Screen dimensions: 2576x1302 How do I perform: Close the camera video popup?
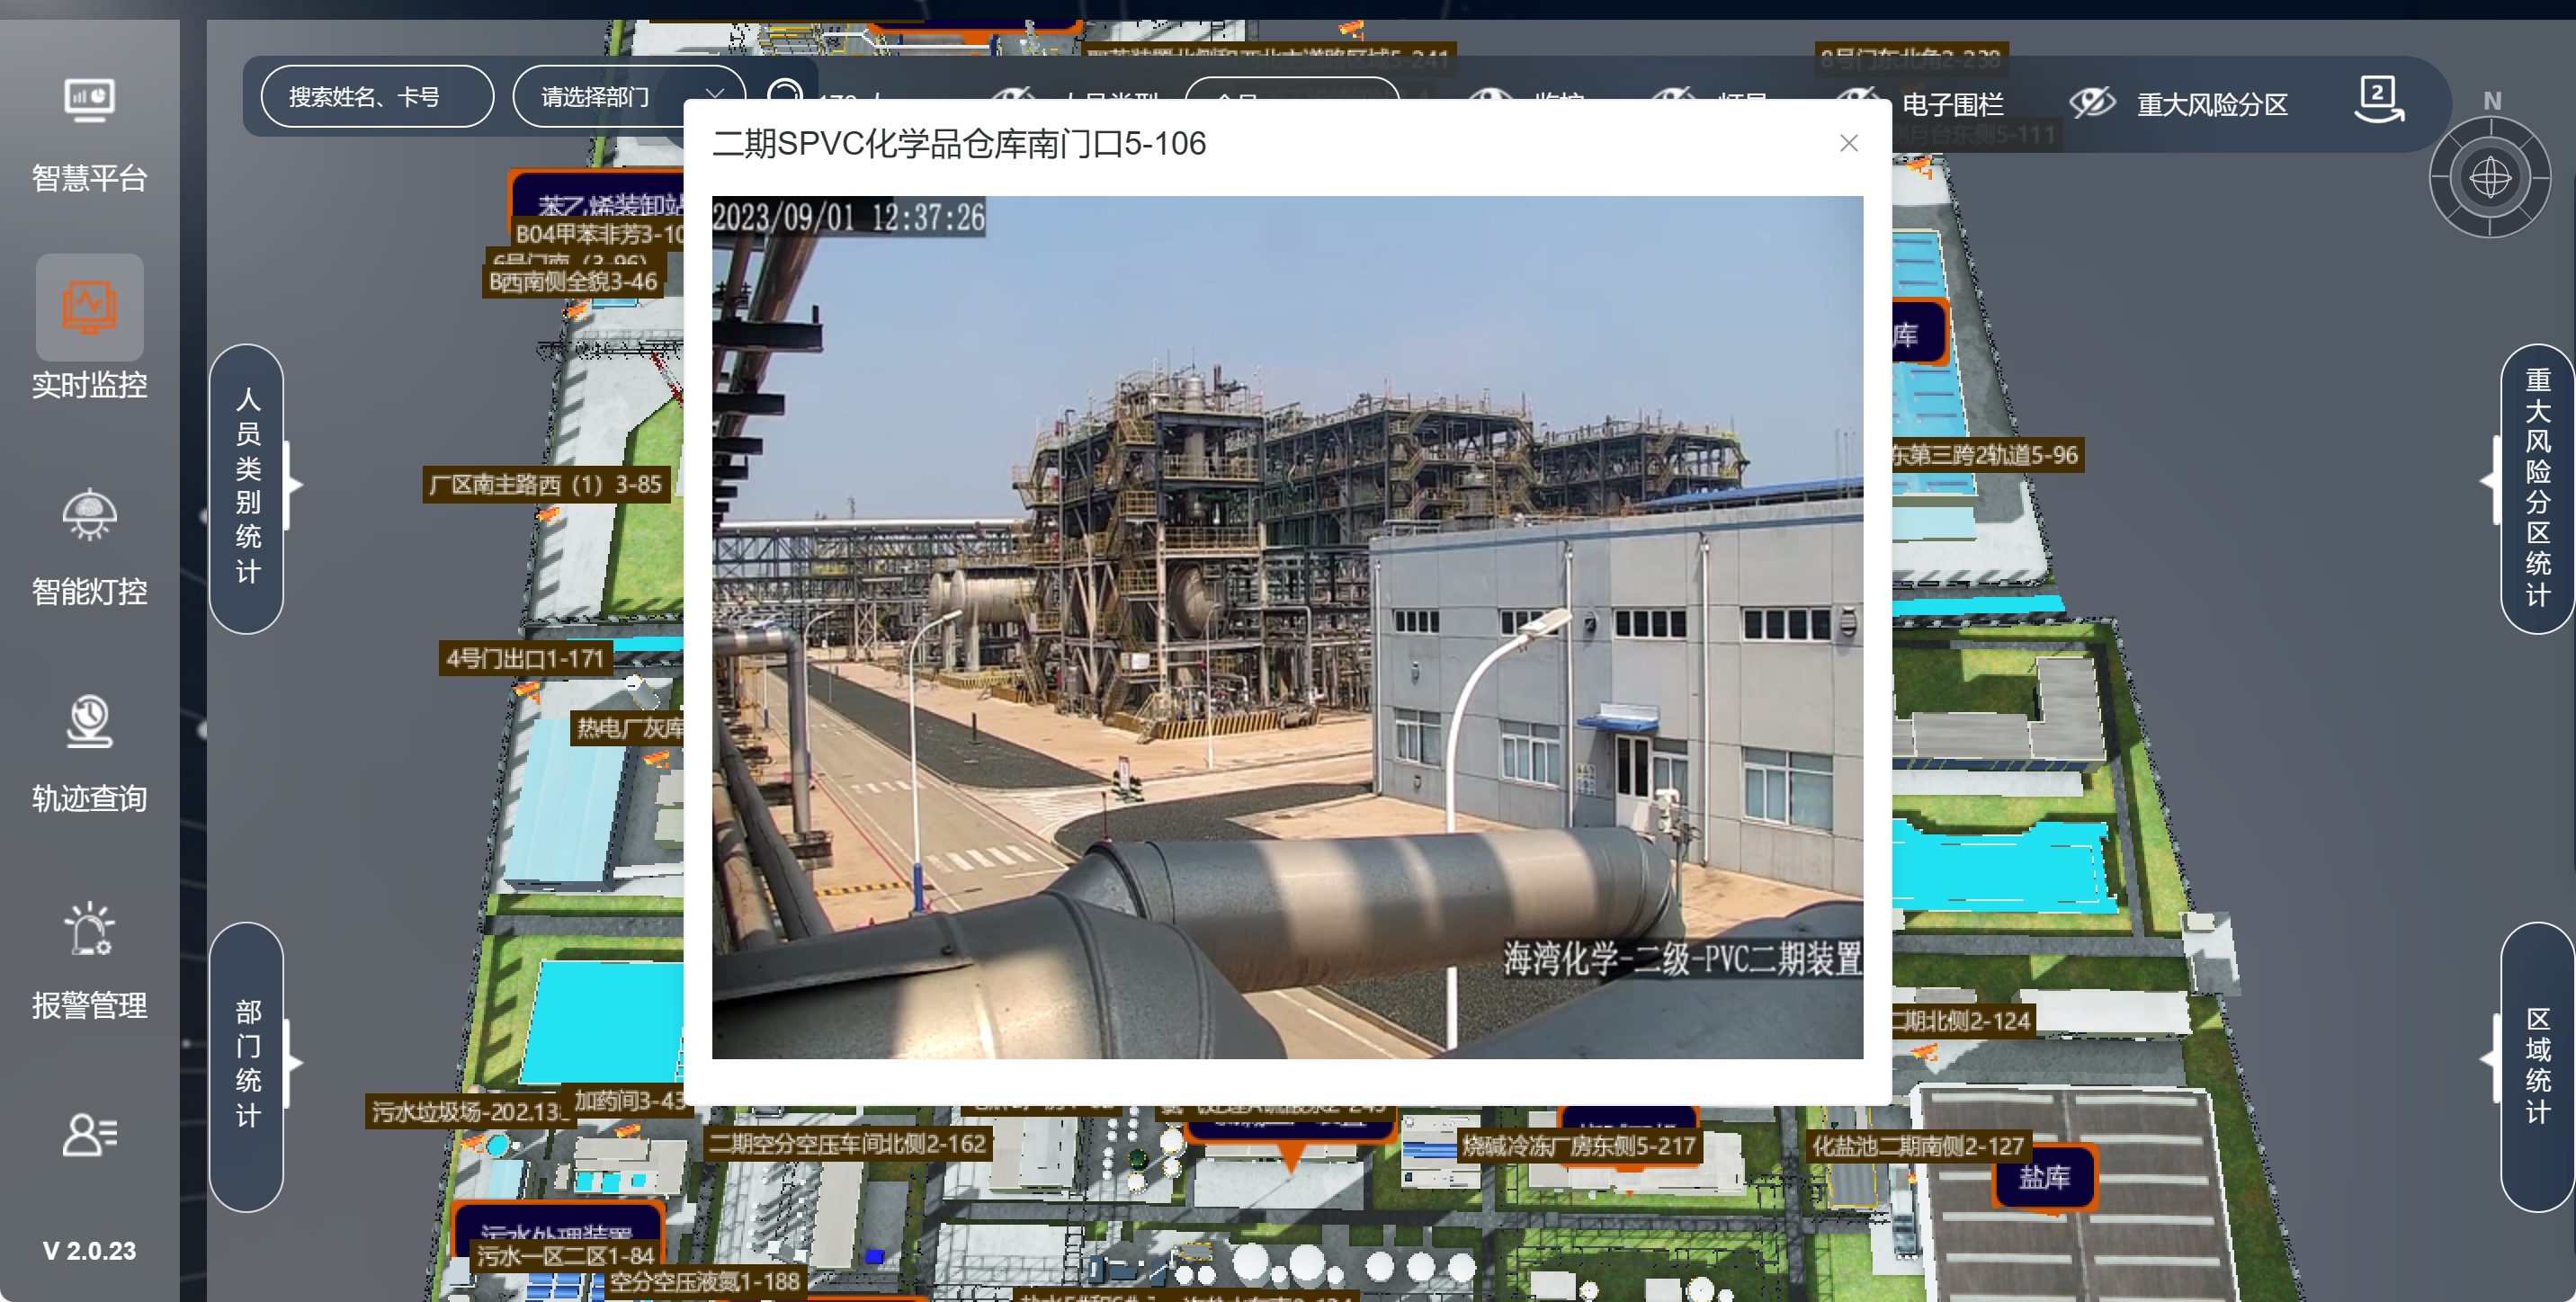(x=1848, y=143)
